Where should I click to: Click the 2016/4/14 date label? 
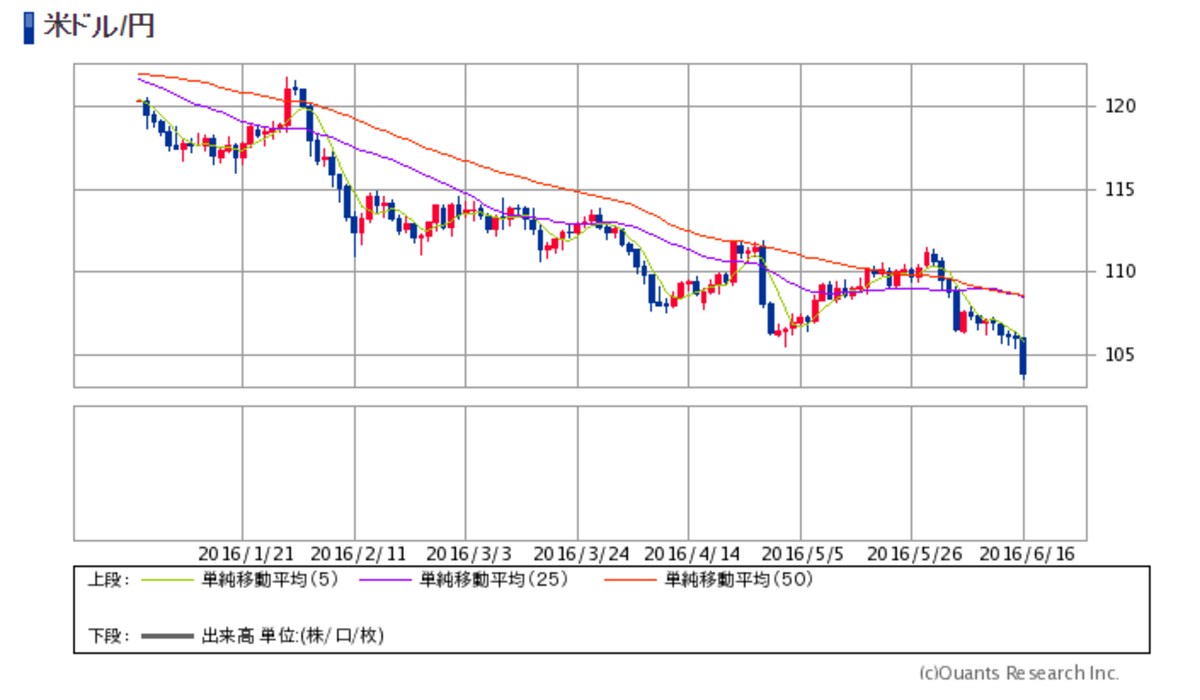pyautogui.click(x=693, y=553)
